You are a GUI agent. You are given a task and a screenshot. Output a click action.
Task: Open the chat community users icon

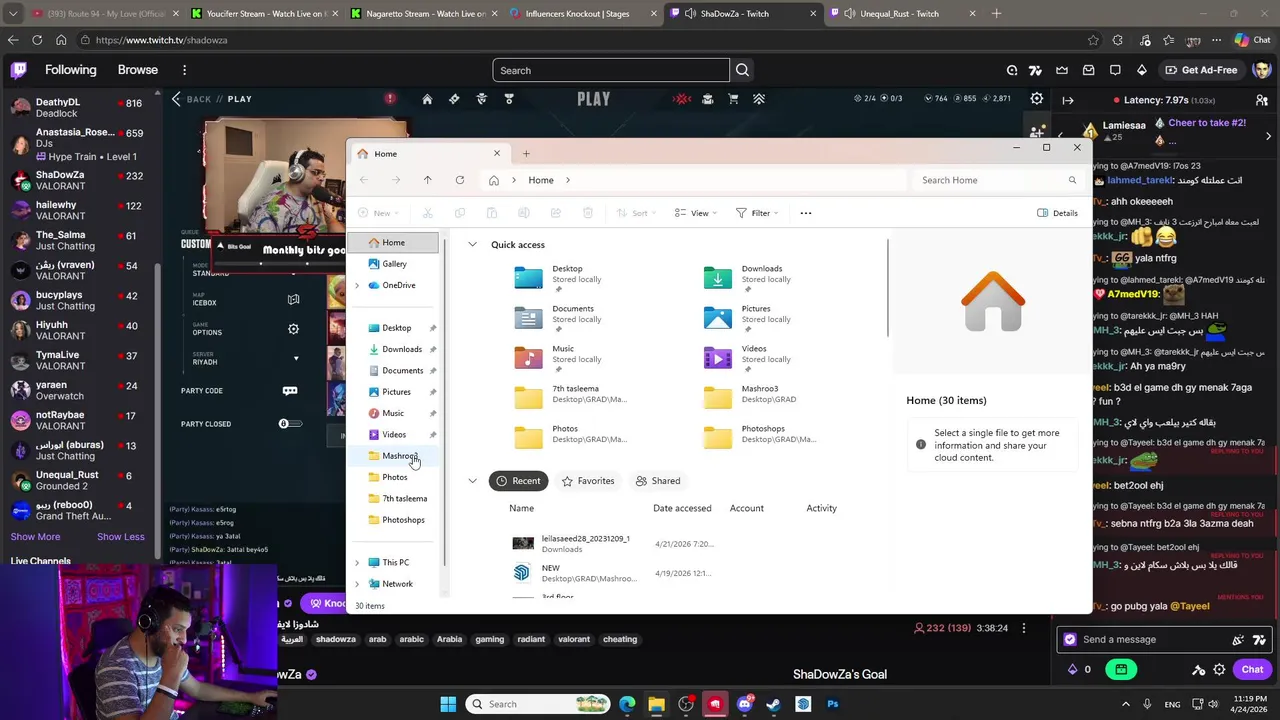[1262, 100]
